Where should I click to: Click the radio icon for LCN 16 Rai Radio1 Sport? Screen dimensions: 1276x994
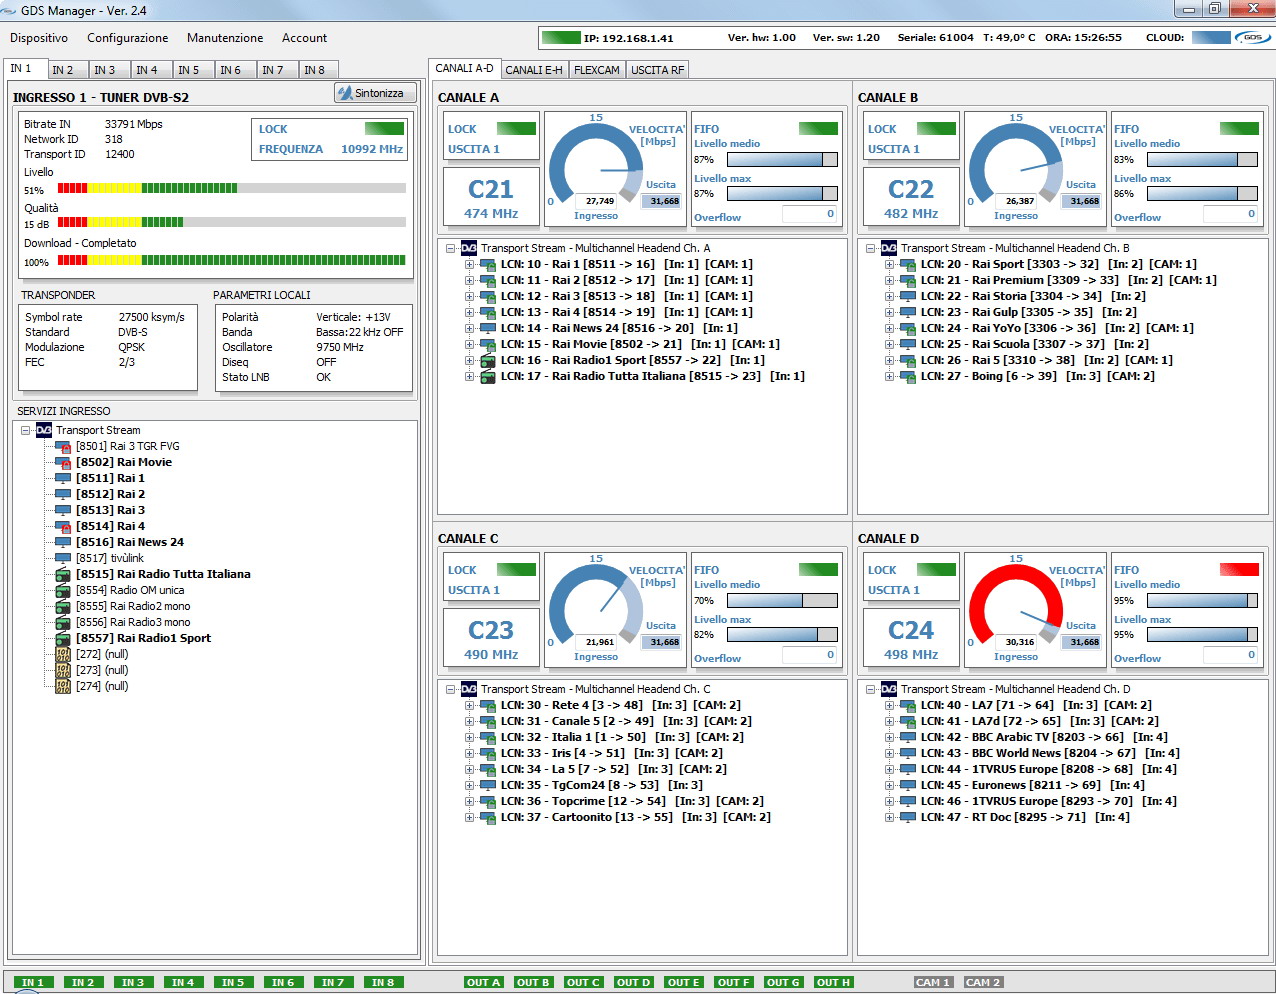tap(487, 361)
